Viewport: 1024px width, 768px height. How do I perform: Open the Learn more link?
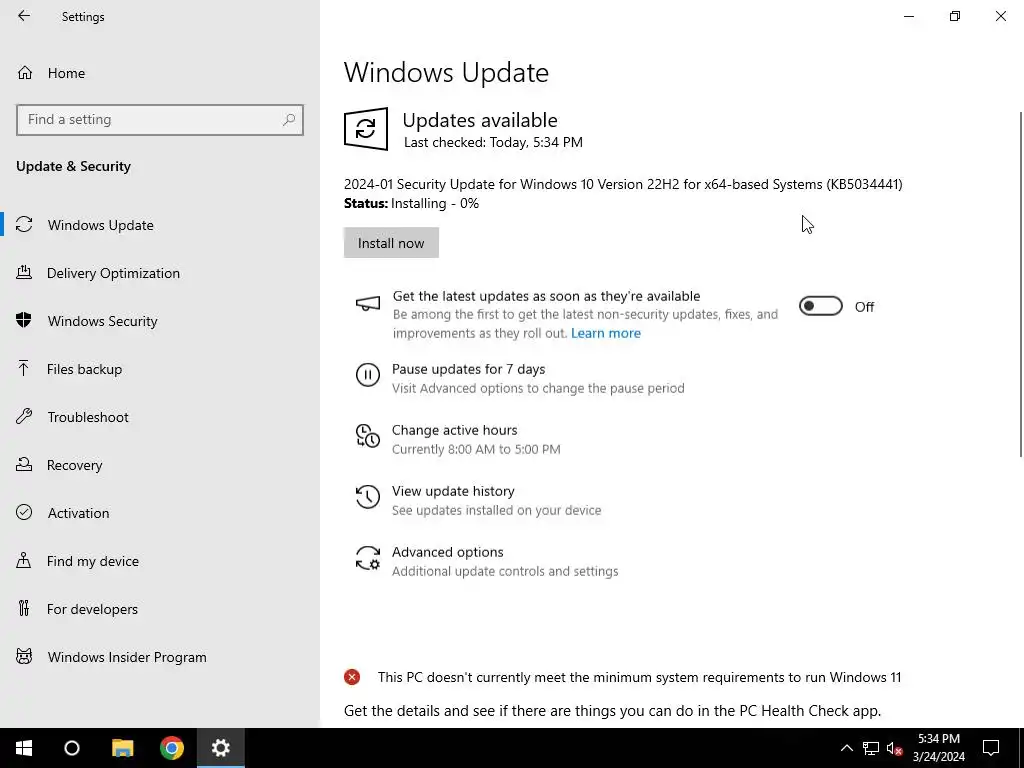click(605, 333)
